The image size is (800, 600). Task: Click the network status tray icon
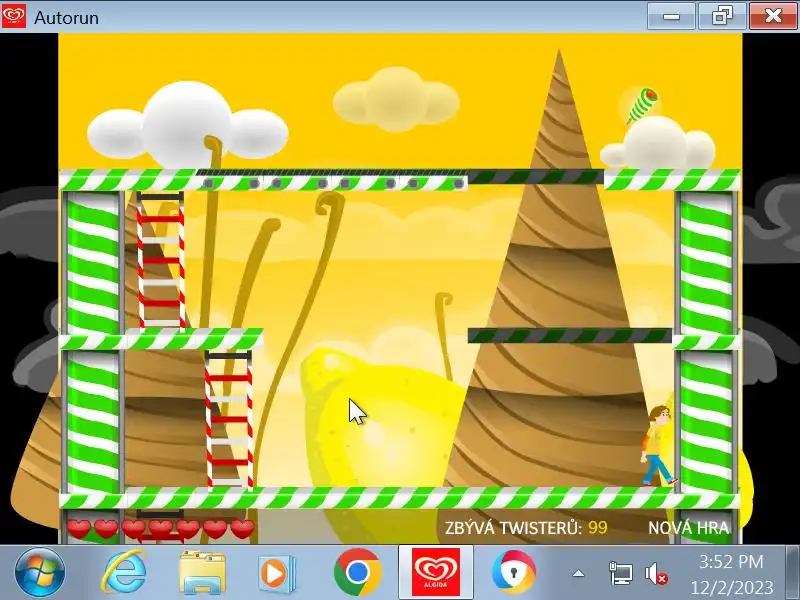pyautogui.click(x=620, y=573)
